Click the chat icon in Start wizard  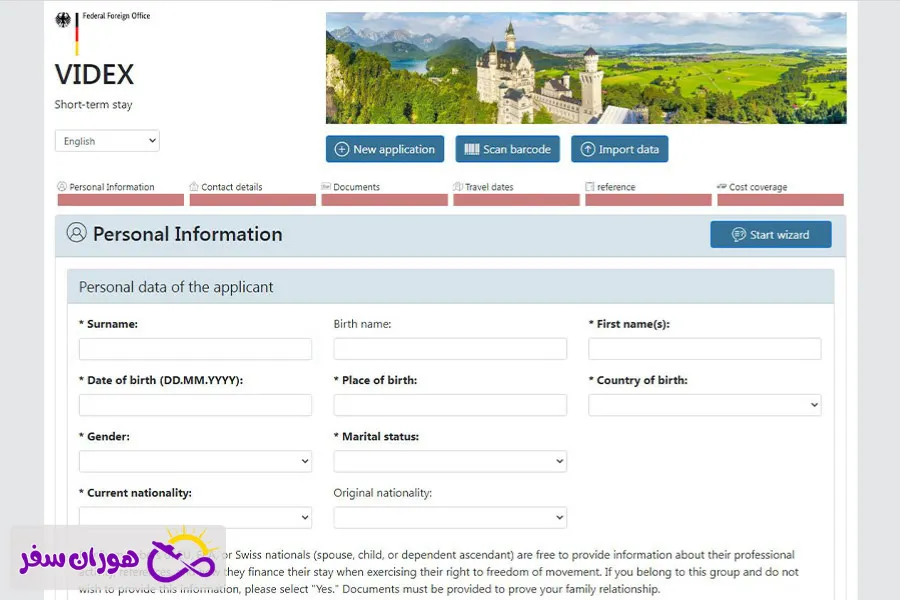(738, 235)
